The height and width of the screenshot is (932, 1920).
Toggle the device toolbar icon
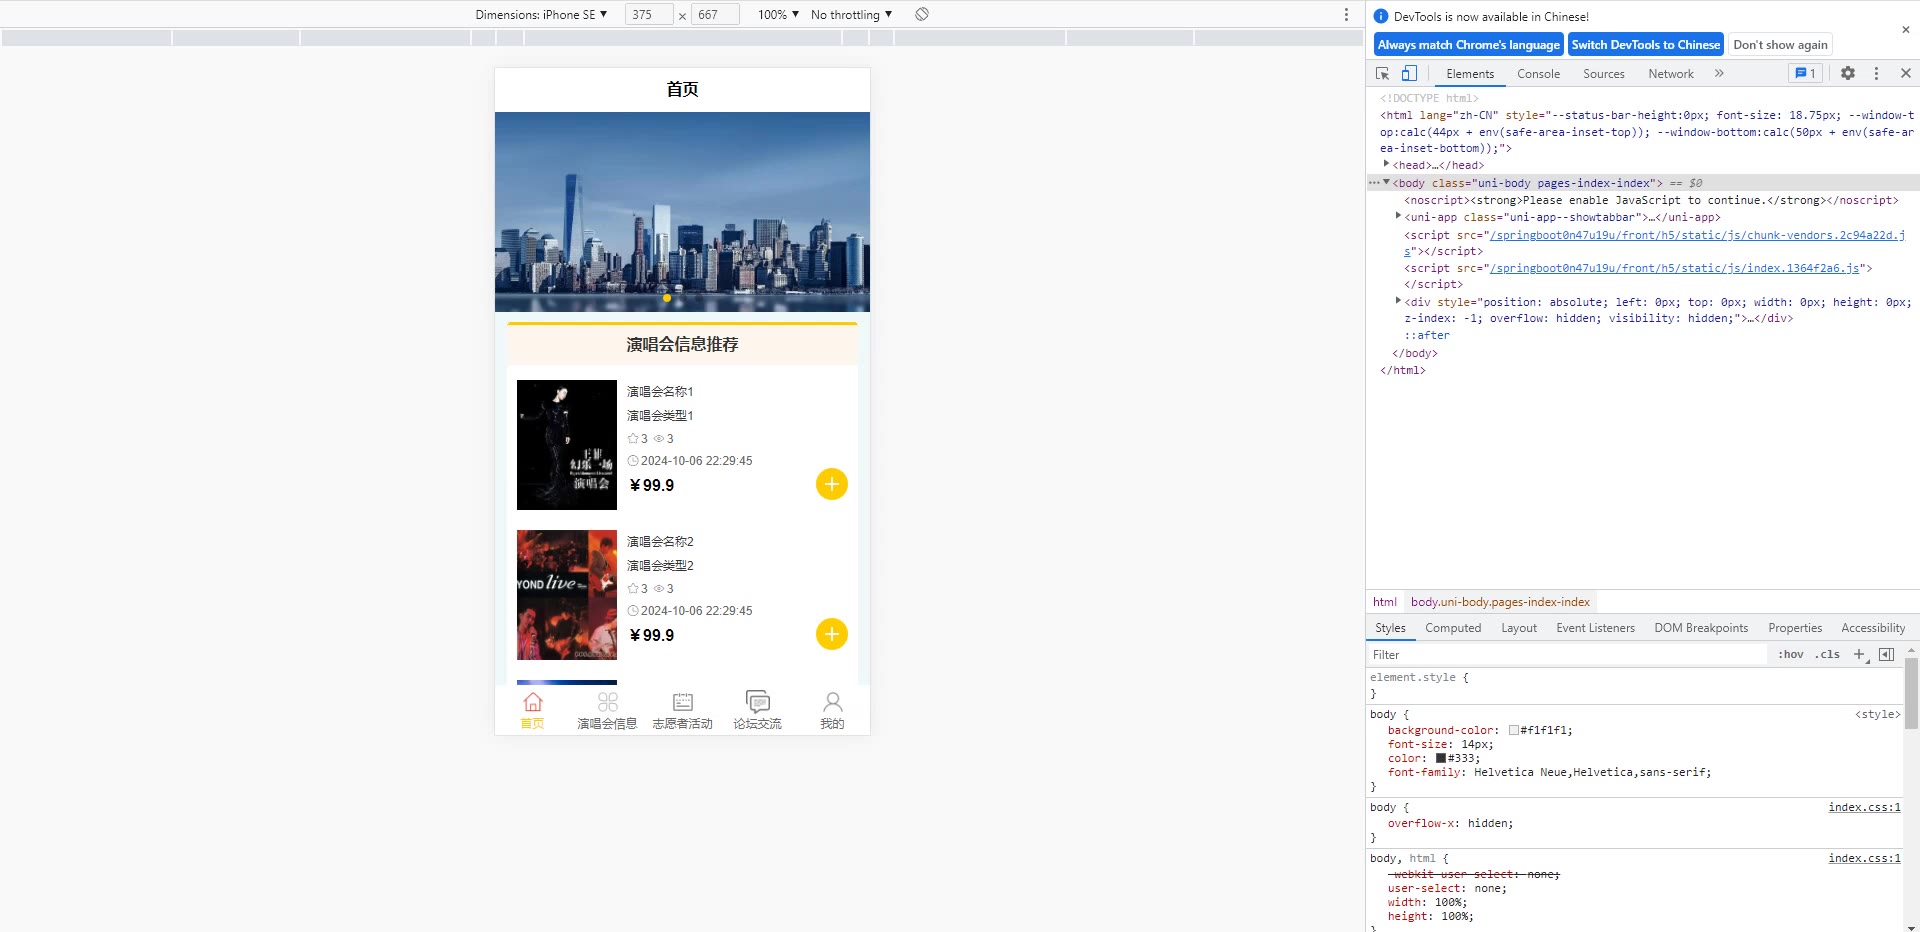coord(1409,74)
